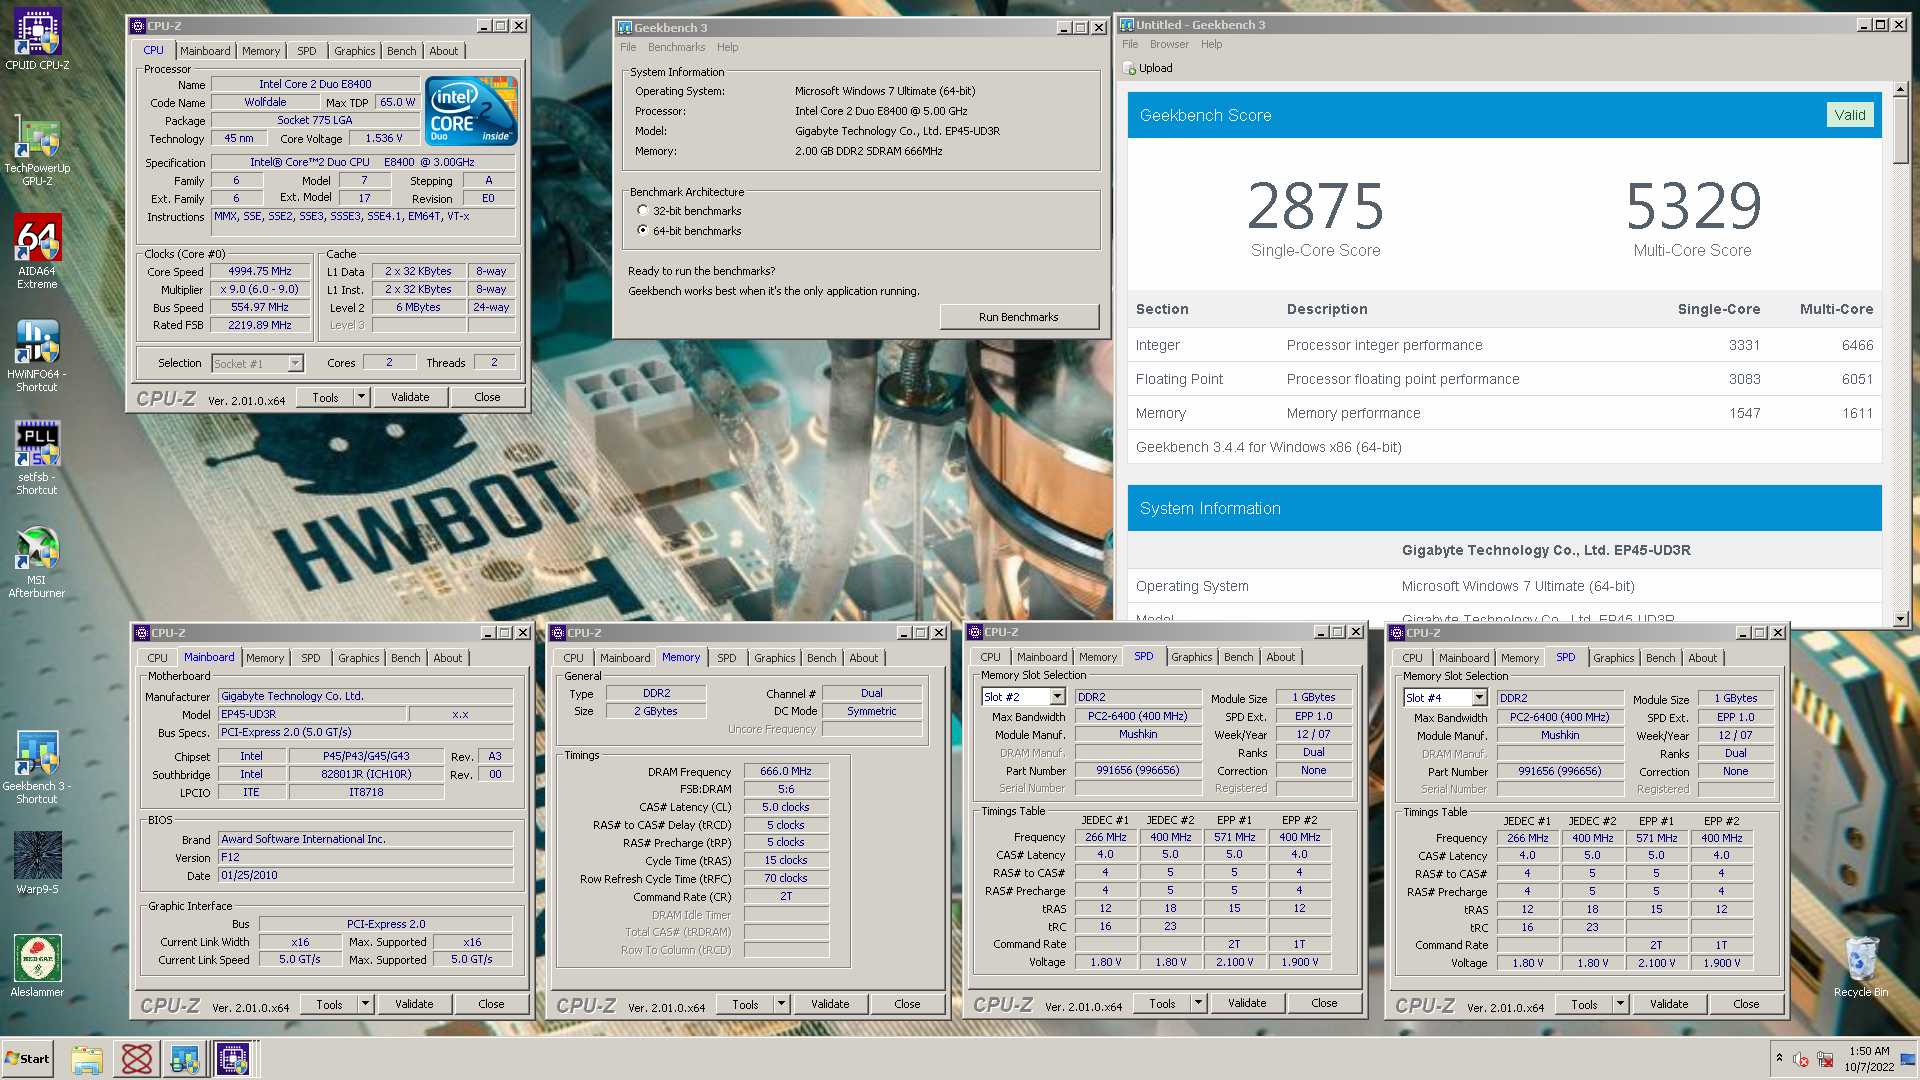The image size is (1920, 1080).
Task: Click the Geekbench taskbar icon
Action: click(185, 1059)
